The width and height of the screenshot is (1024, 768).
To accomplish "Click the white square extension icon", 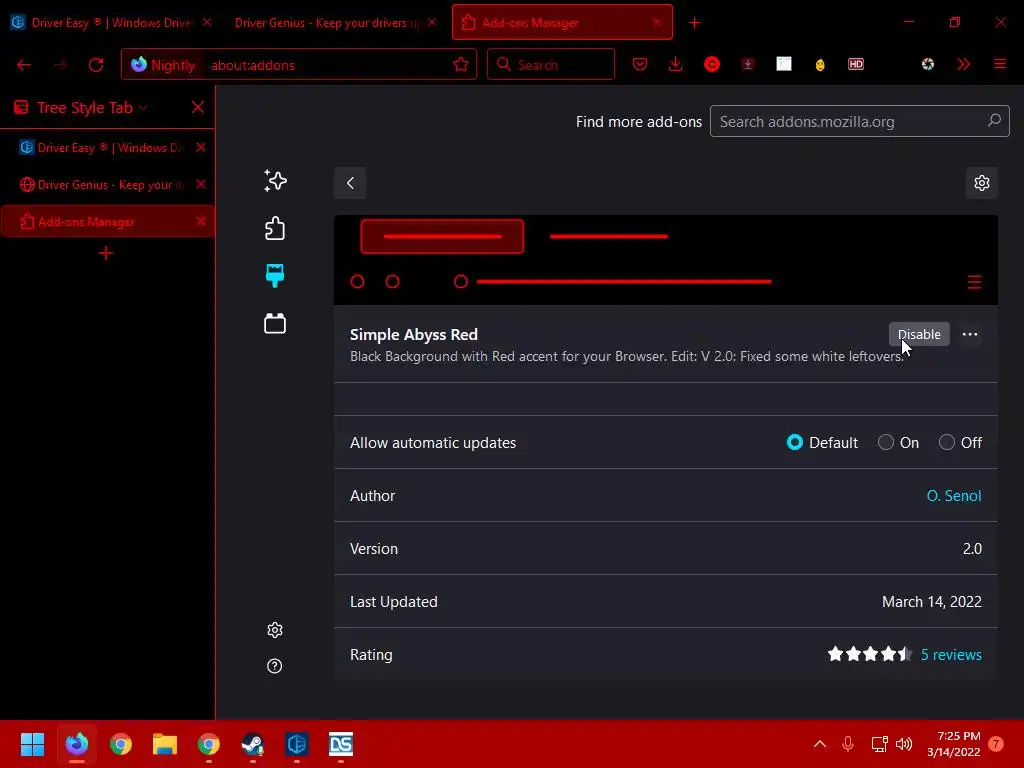I will tap(784, 64).
